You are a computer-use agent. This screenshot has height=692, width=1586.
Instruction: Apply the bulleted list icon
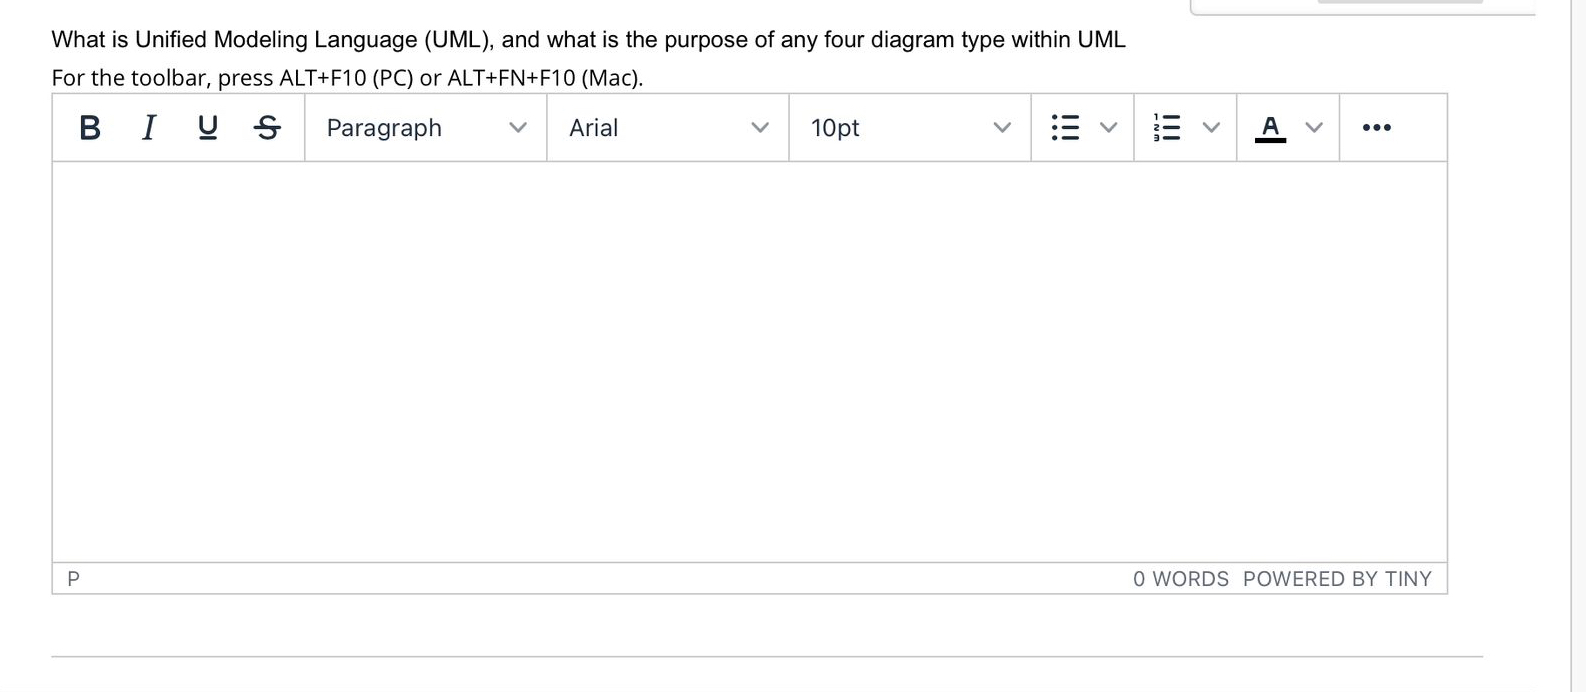(1066, 127)
